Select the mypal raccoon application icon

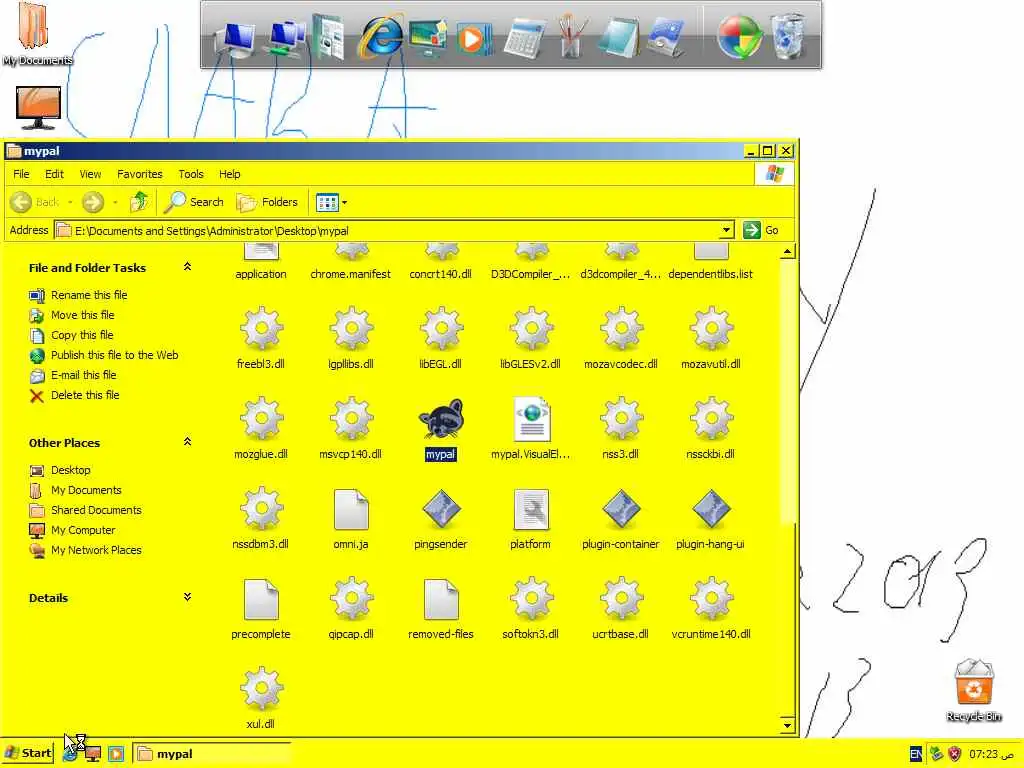(441, 419)
